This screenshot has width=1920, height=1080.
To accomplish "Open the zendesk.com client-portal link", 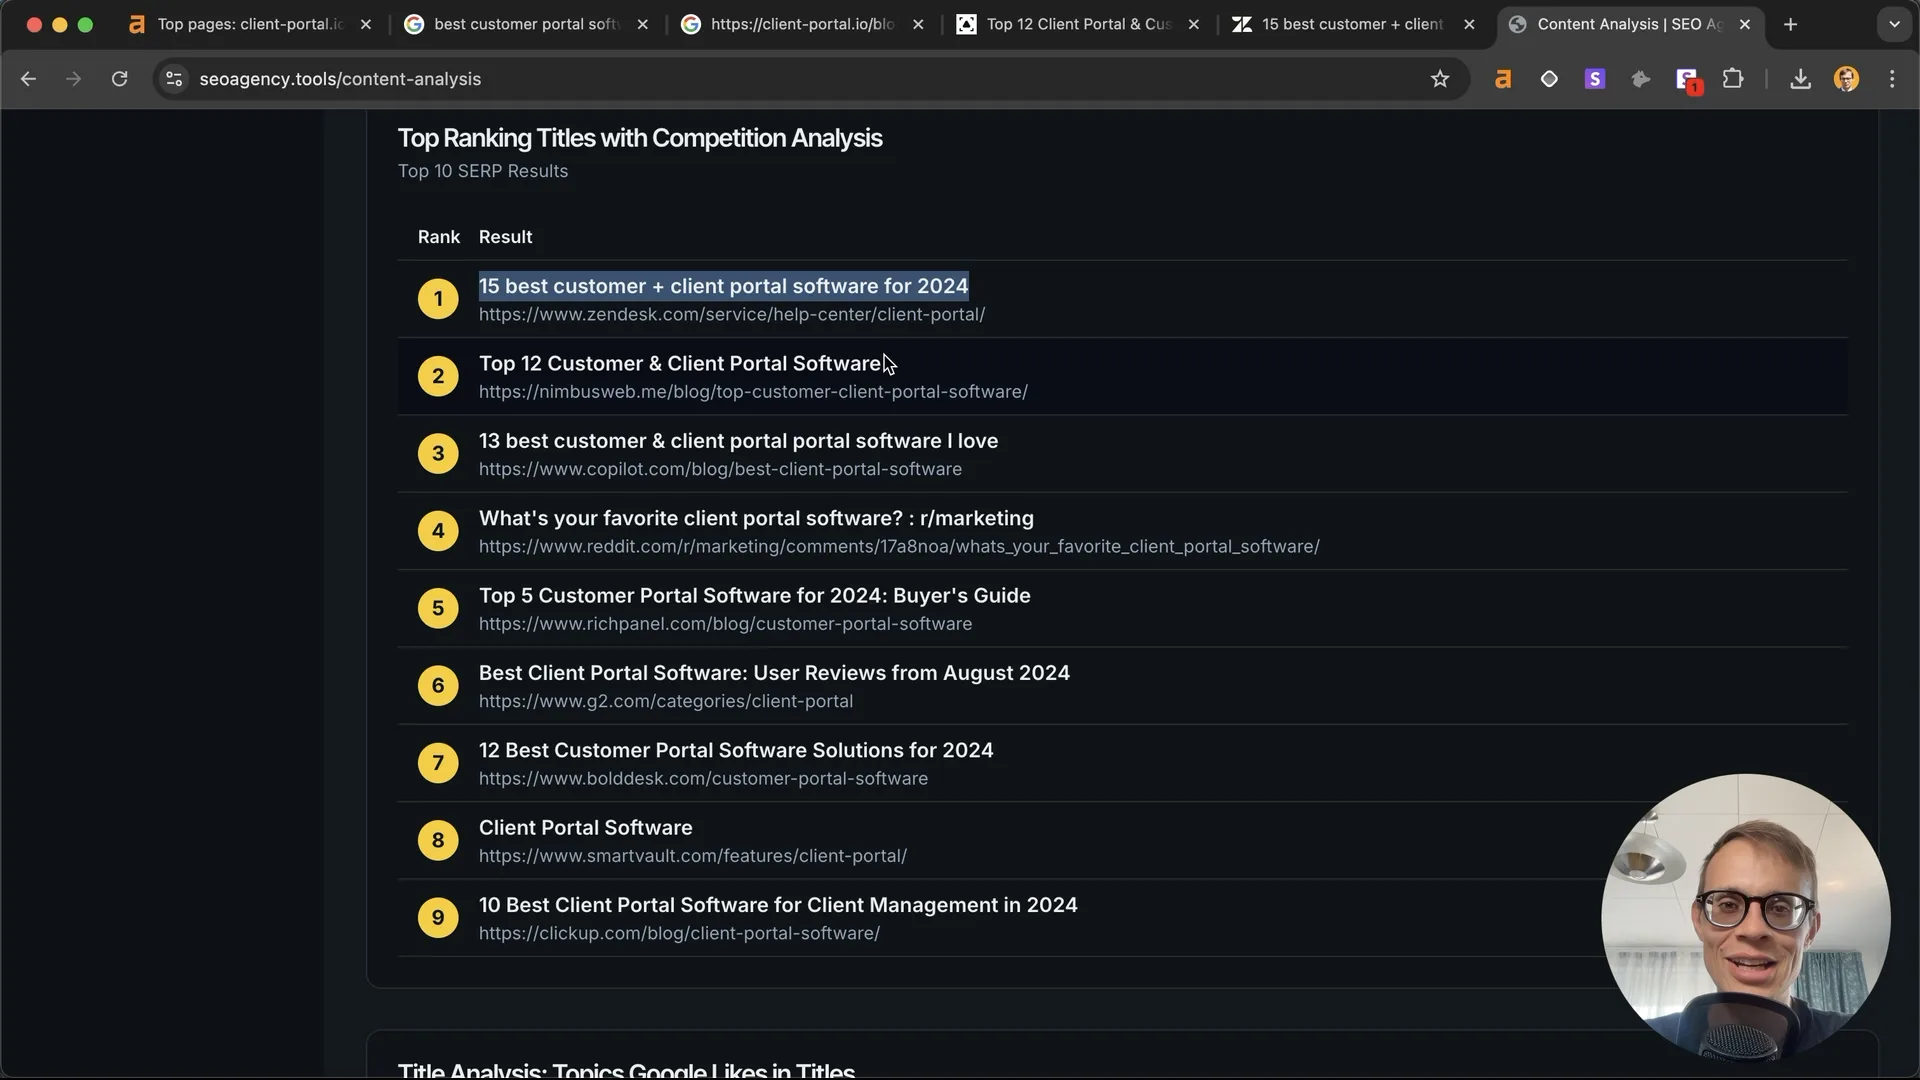I will pyautogui.click(x=731, y=315).
